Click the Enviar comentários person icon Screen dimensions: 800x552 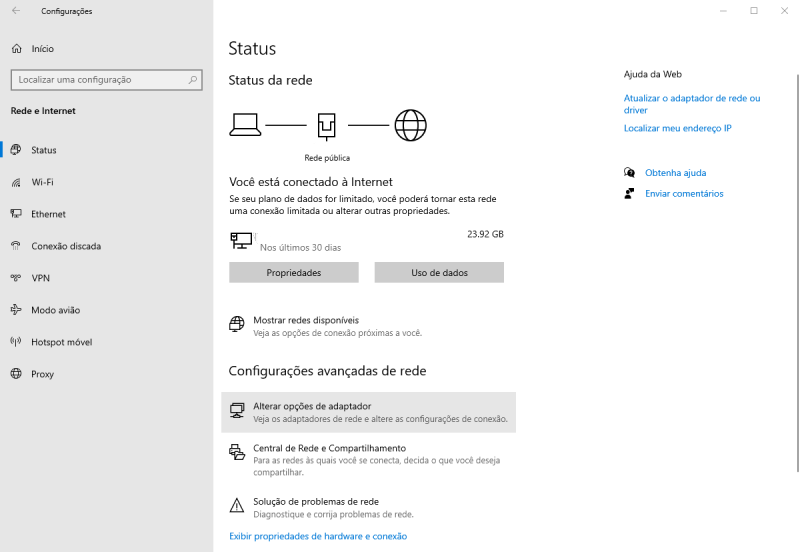(629, 193)
